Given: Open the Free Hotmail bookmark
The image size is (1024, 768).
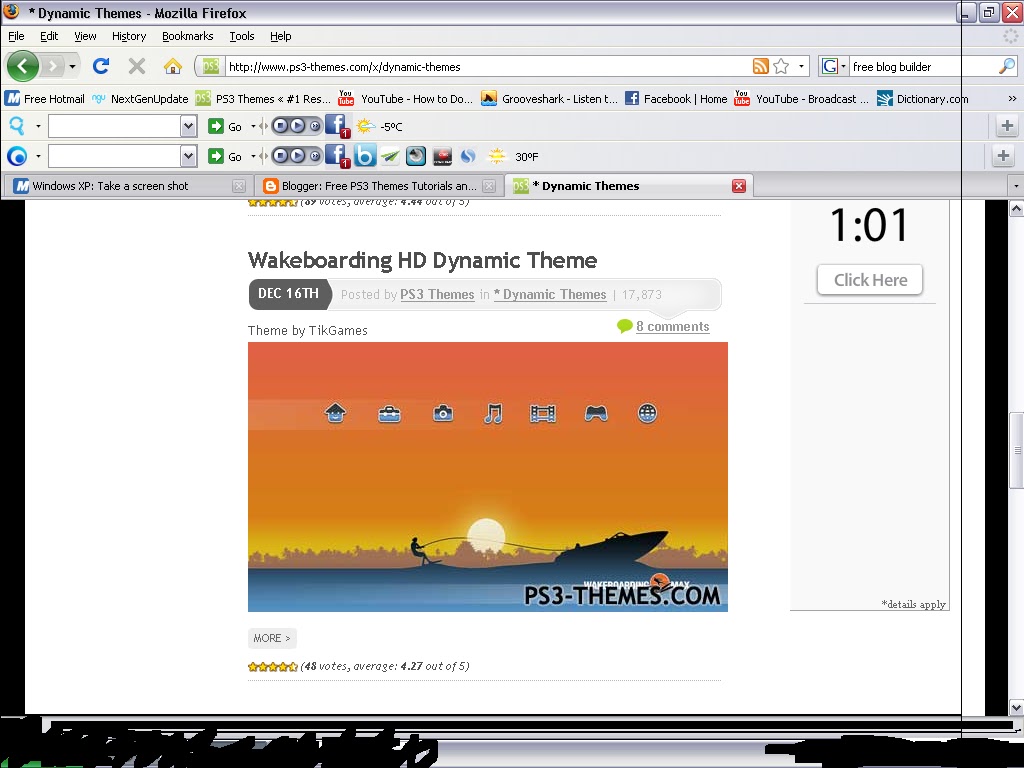Looking at the screenshot, I should [44, 99].
